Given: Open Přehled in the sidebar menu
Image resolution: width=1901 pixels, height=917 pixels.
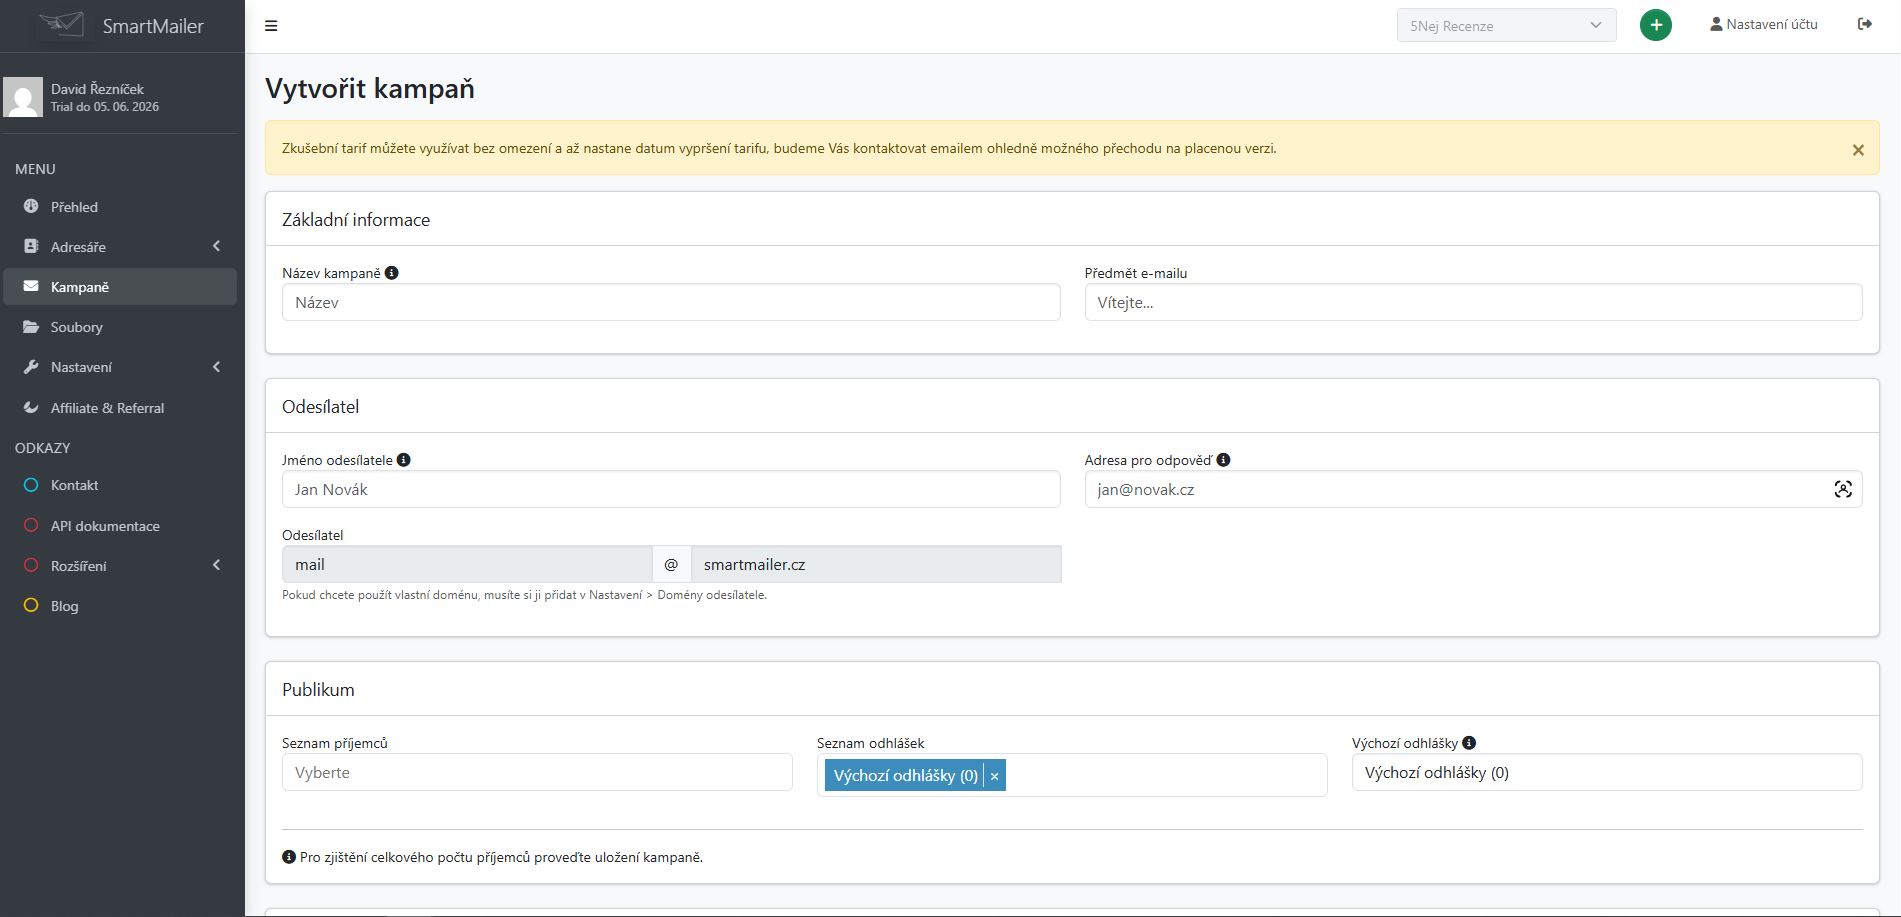Looking at the screenshot, I should pos(120,207).
